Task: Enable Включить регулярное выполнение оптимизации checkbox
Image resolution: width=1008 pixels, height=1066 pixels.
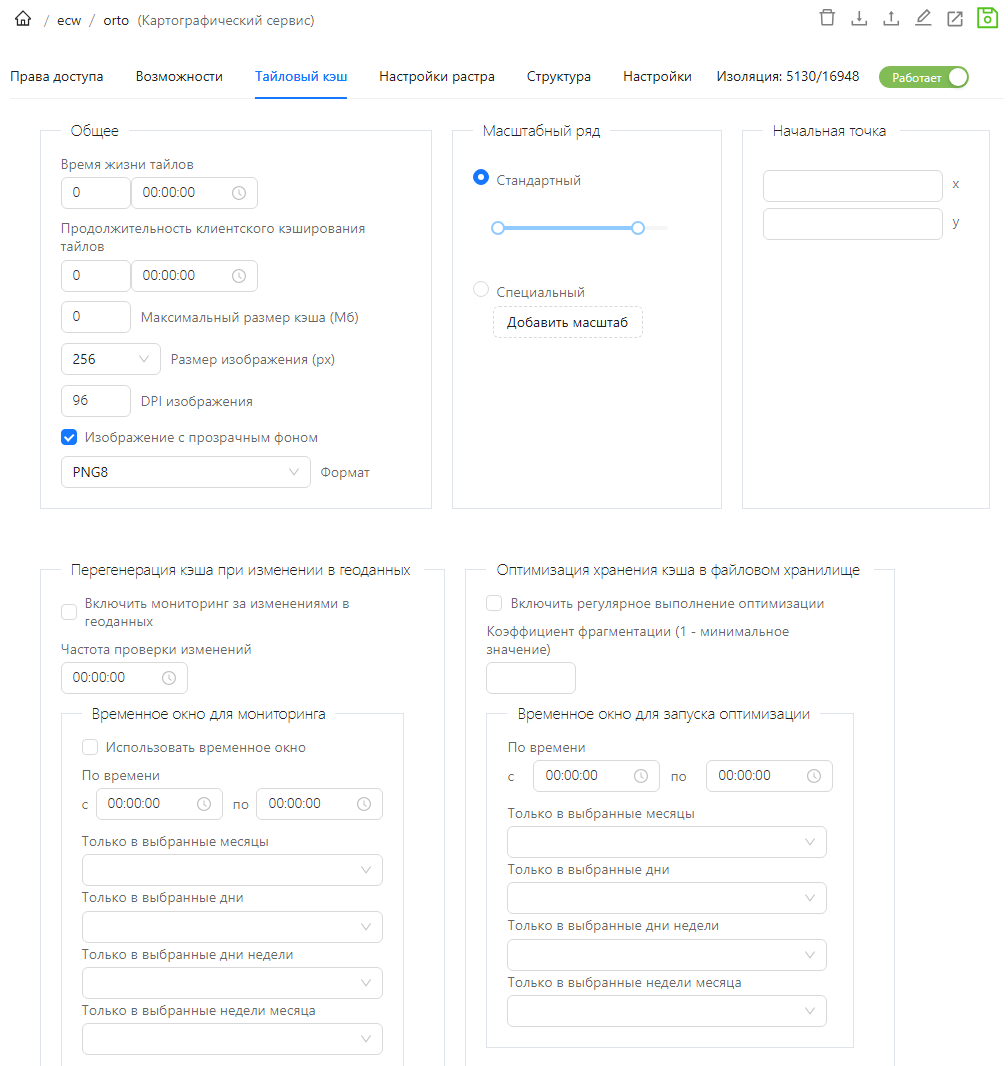Action: pos(494,603)
